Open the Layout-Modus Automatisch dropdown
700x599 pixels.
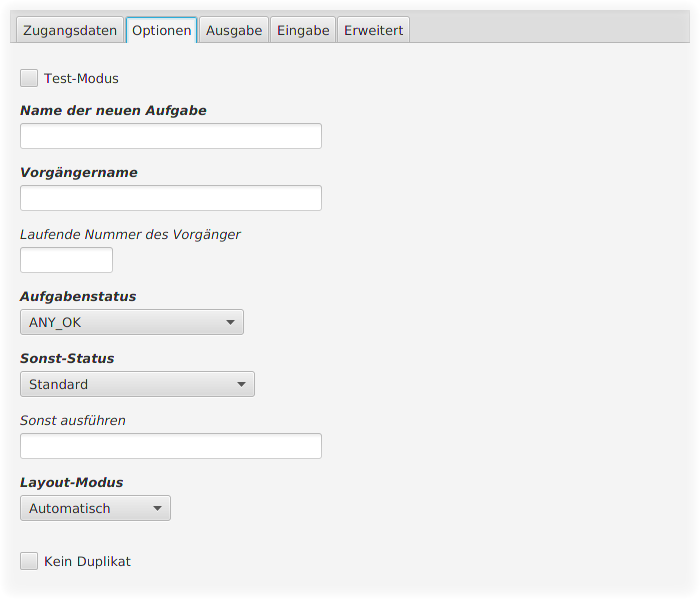tap(96, 508)
